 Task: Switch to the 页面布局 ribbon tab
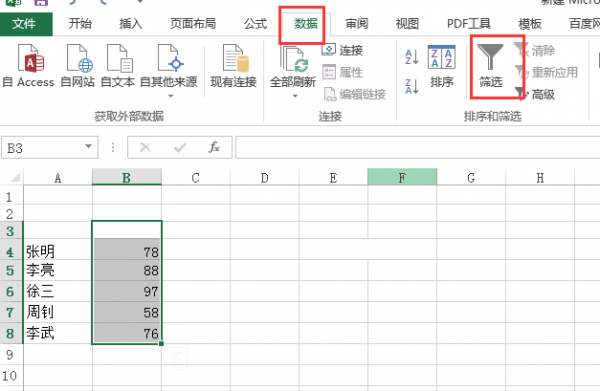192,24
